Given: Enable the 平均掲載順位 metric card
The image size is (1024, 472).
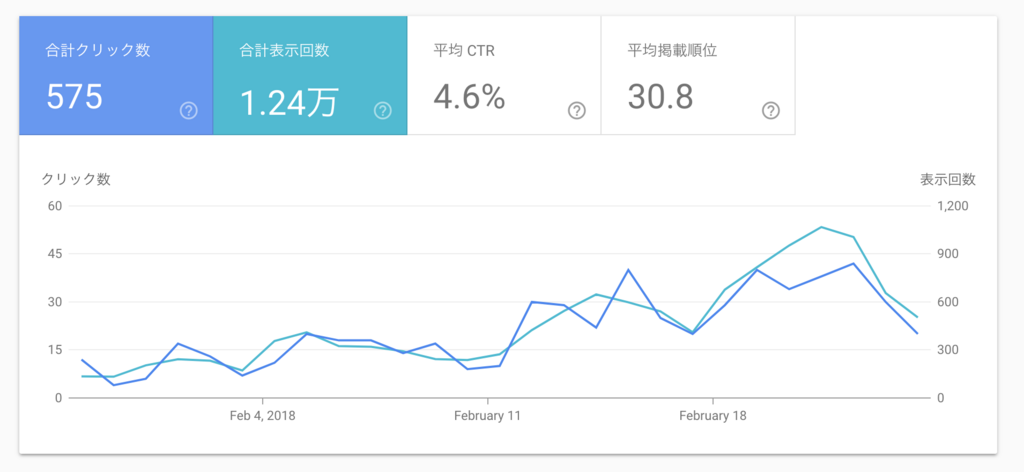Looking at the screenshot, I should pyautogui.click(x=698, y=76).
